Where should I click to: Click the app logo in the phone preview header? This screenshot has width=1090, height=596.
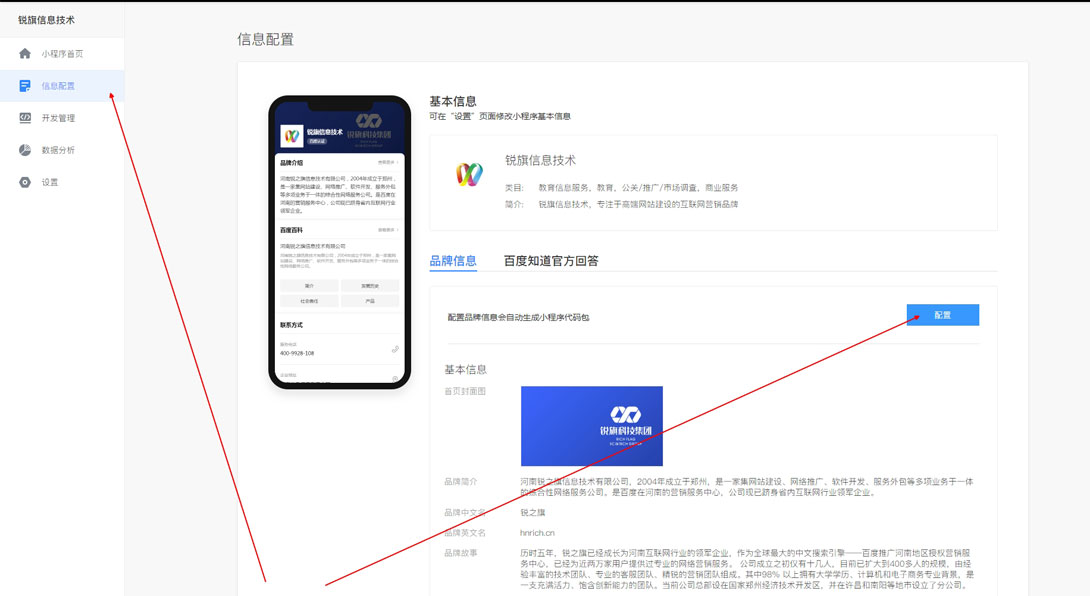click(291, 135)
